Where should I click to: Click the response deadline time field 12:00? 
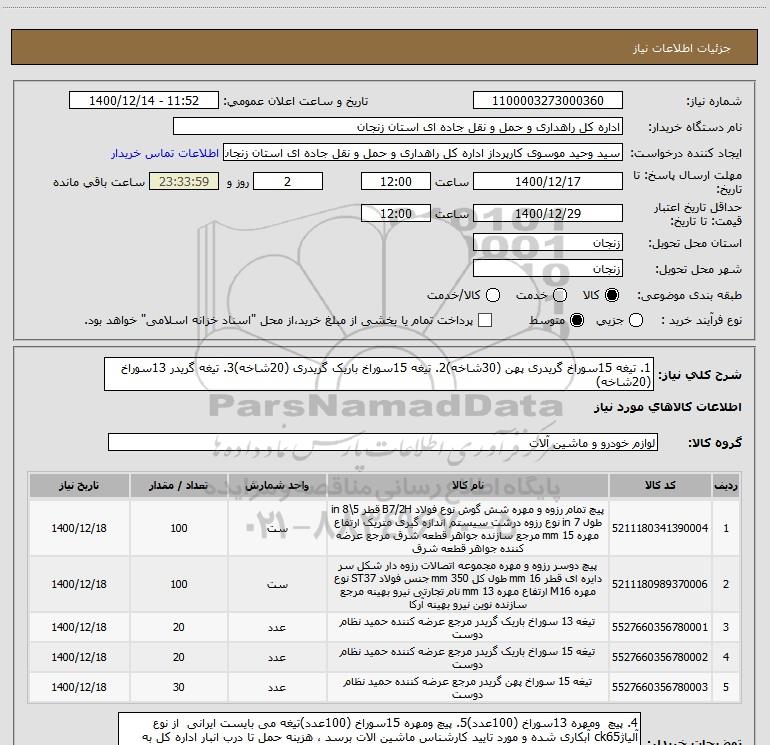(396, 181)
